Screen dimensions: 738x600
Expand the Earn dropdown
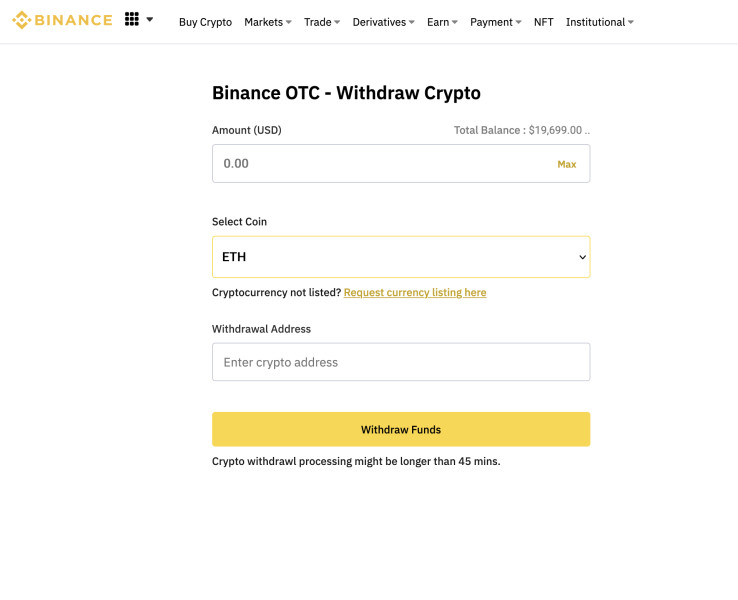[x=442, y=22]
